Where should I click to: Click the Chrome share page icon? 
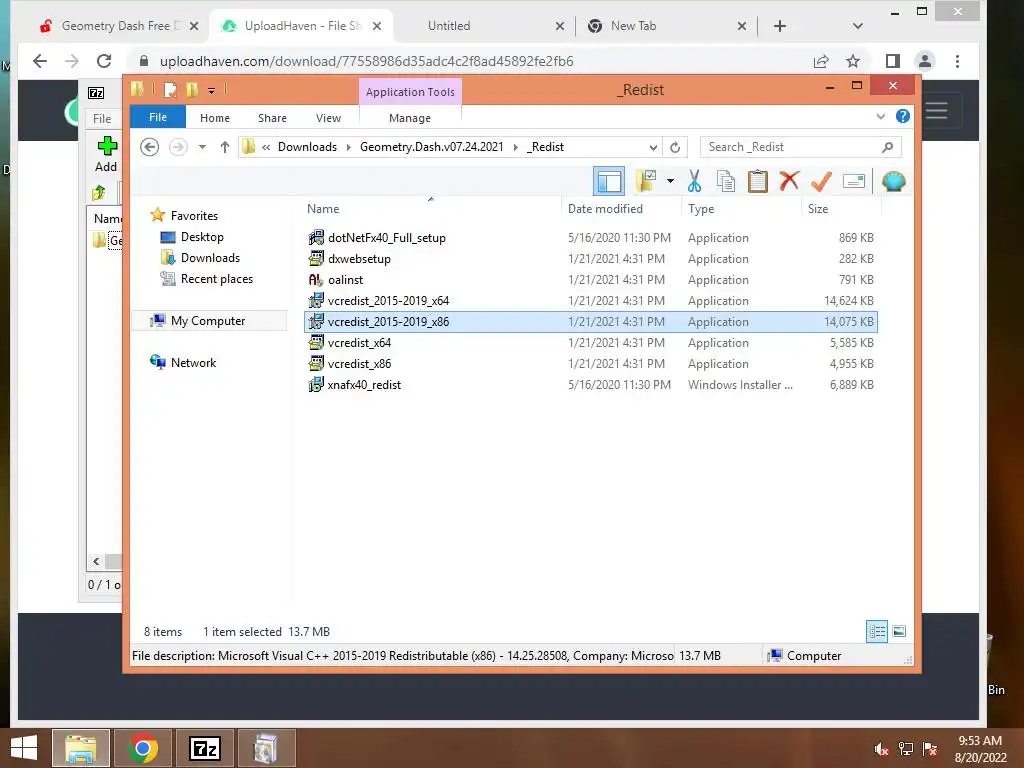pos(821,61)
